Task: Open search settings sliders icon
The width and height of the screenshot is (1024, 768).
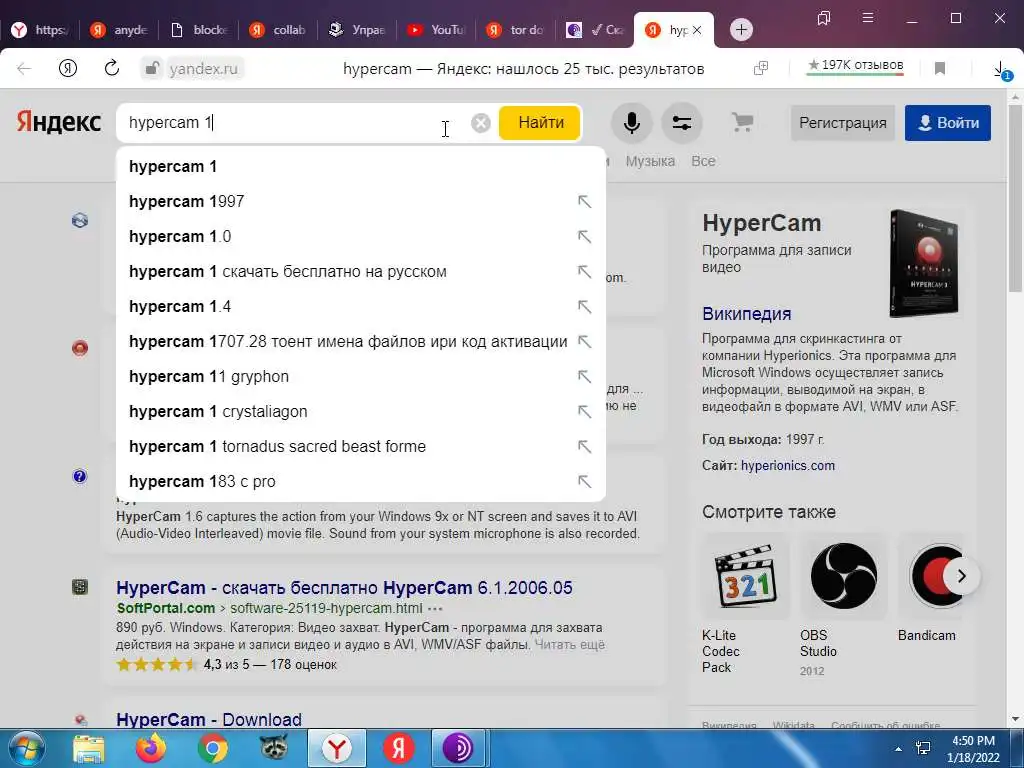Action: (x=682, y=123)
